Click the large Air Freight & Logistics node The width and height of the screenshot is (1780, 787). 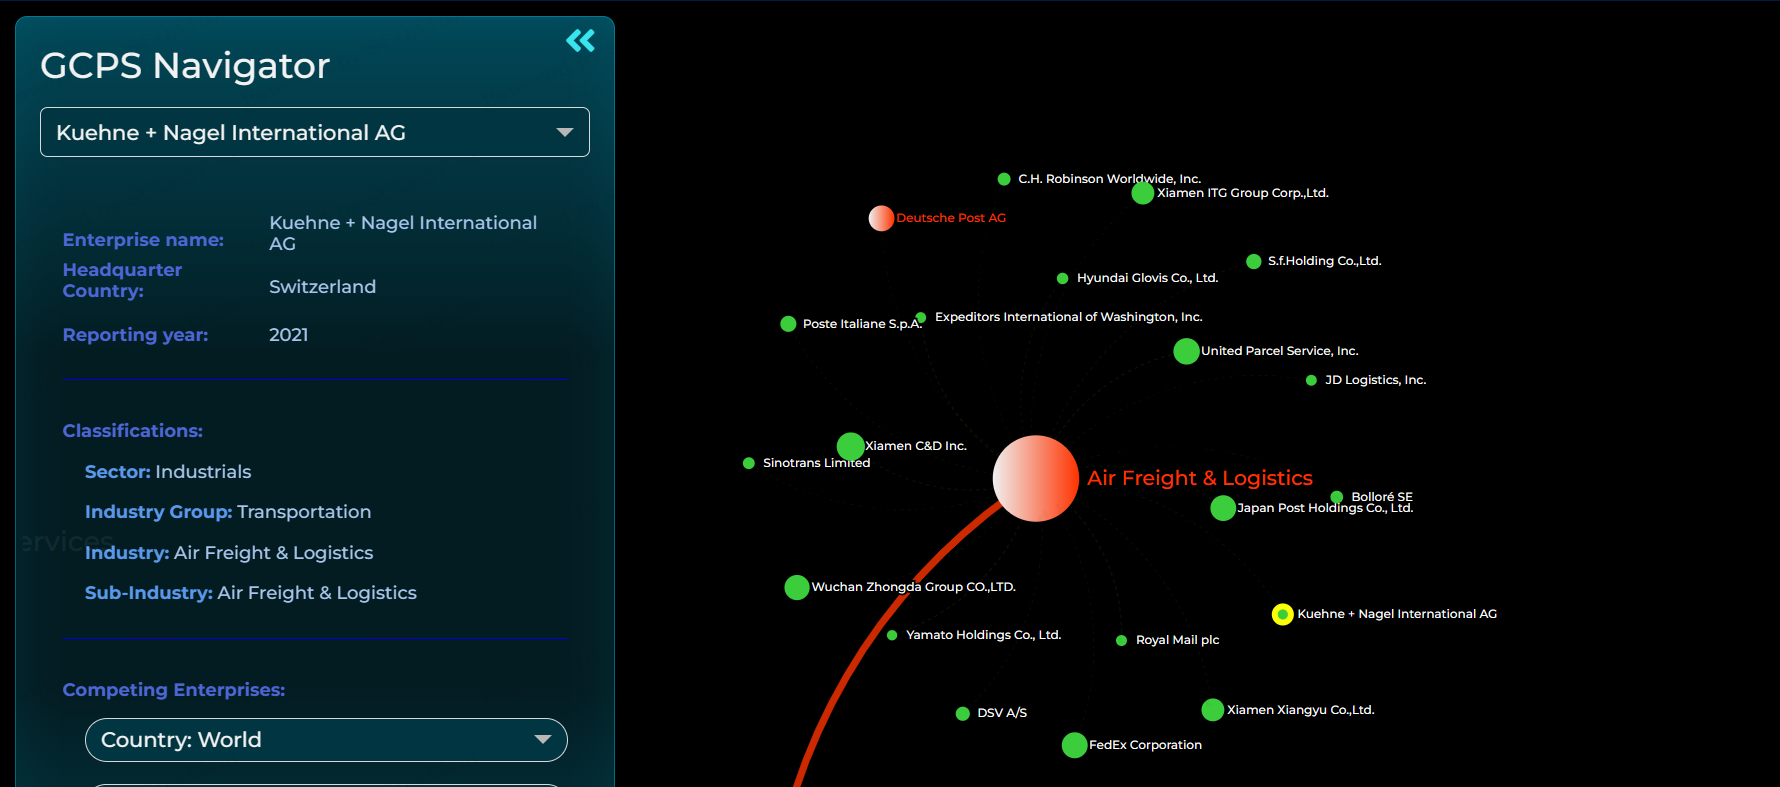coord(1035,478)
